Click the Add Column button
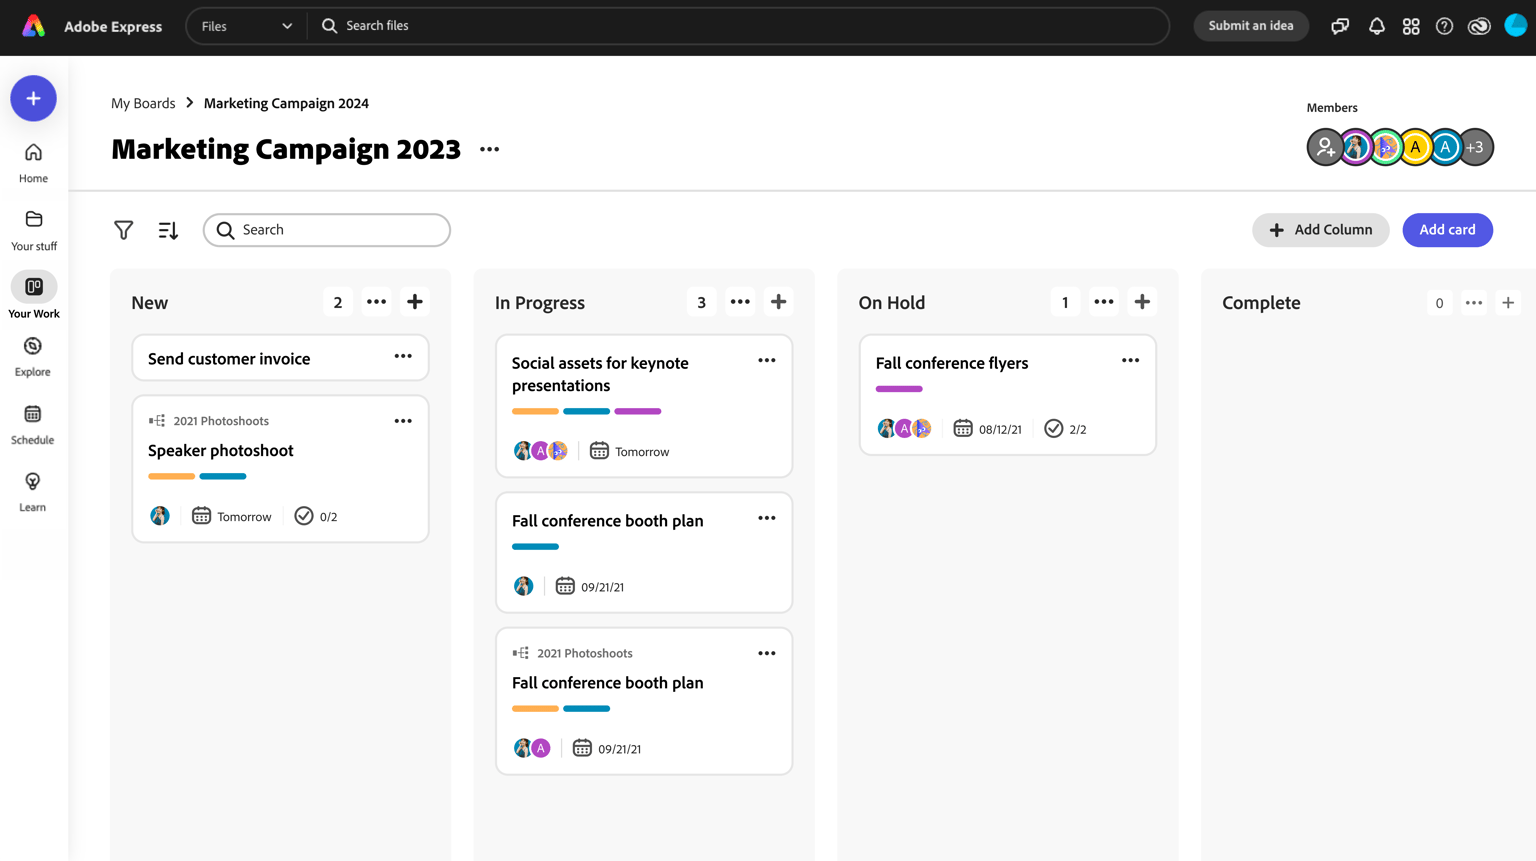1536x861 pixels. tap(1320, 230)
